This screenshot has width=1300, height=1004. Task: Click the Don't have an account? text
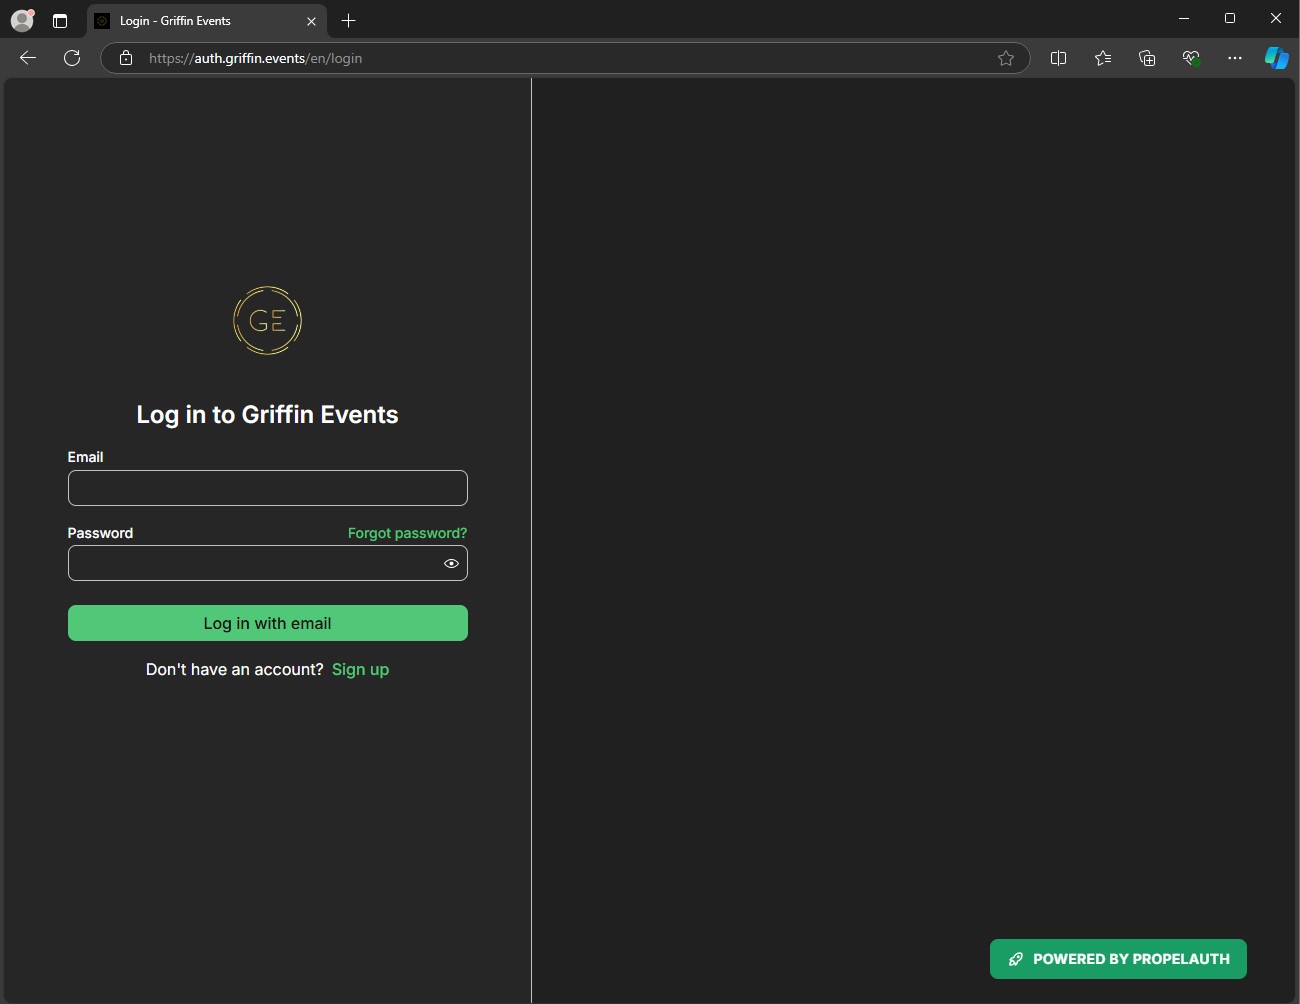[235, 669]
